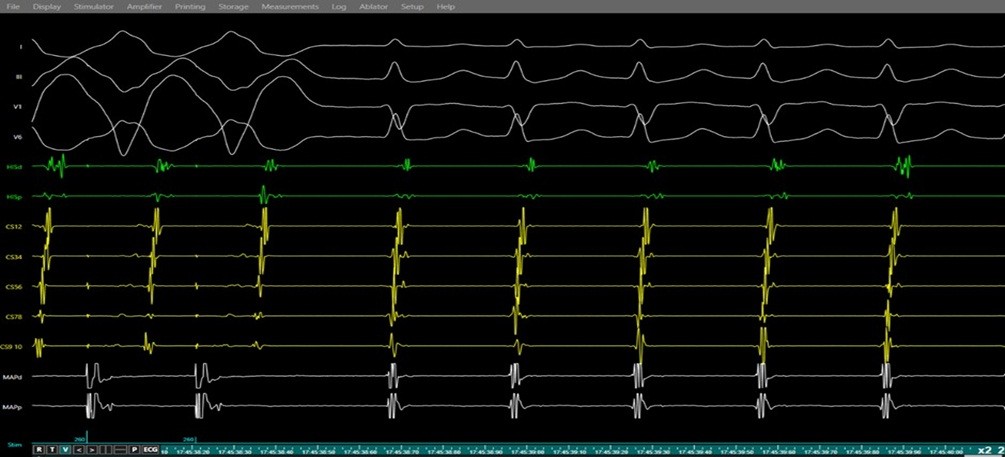1005x457 pixels.
Task: Click the vertical caliper bars button
Action: (105, 450)
